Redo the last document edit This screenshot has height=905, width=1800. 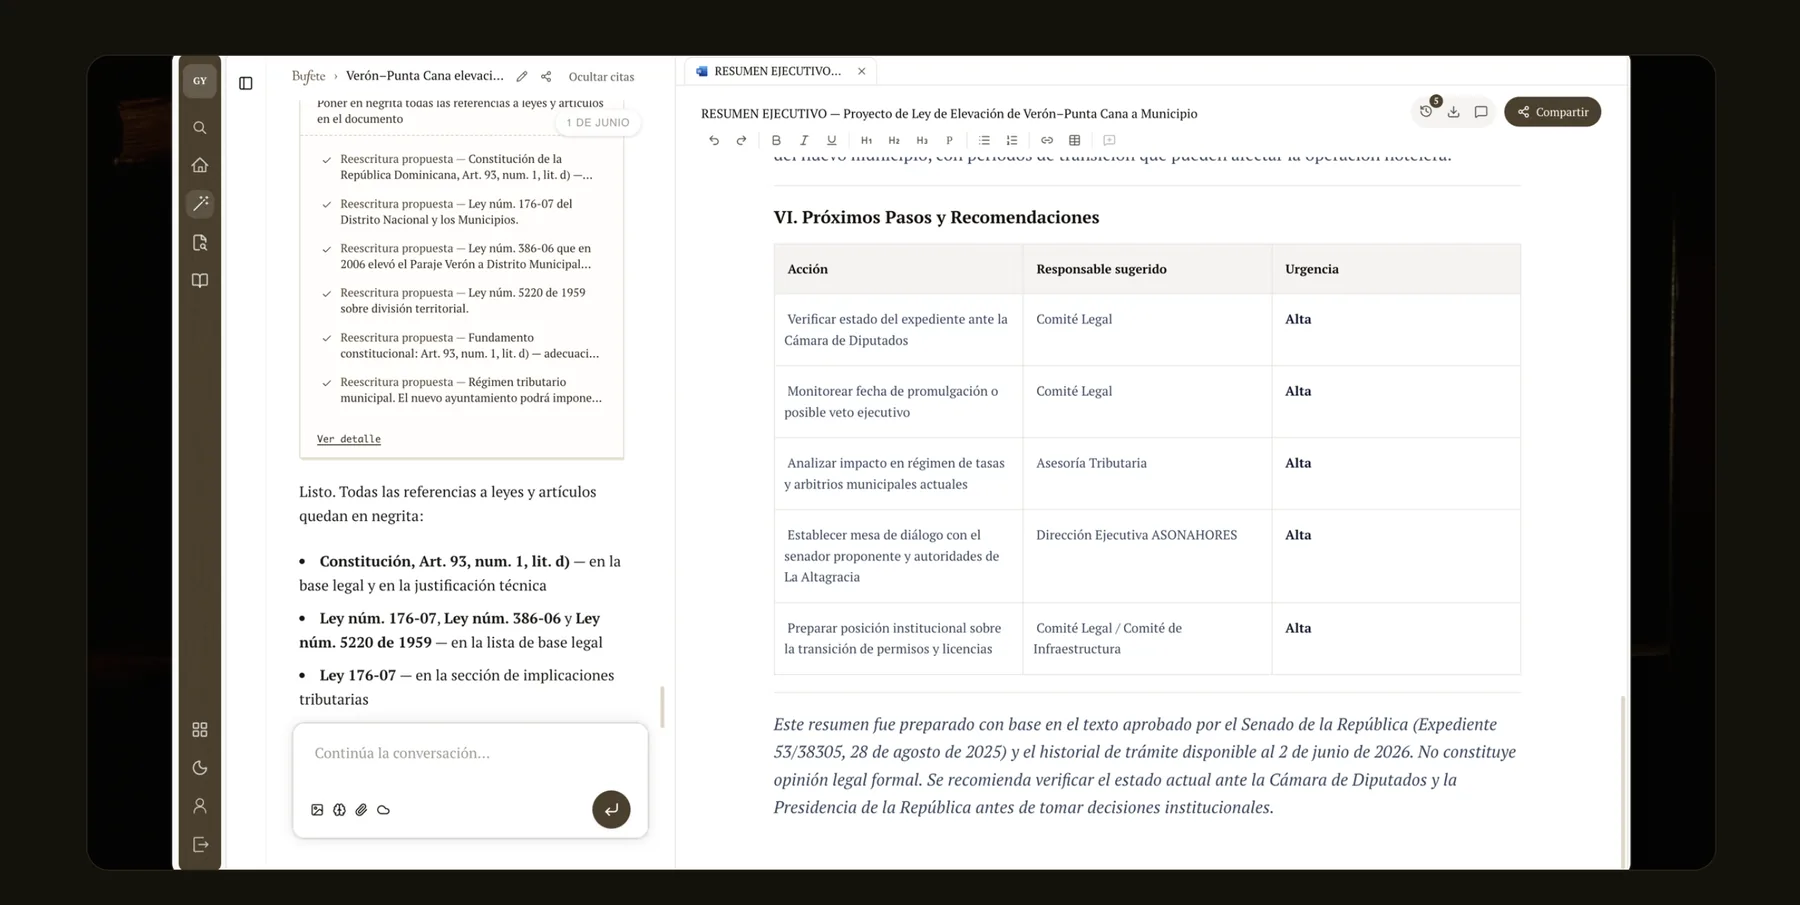coord(741,141)
